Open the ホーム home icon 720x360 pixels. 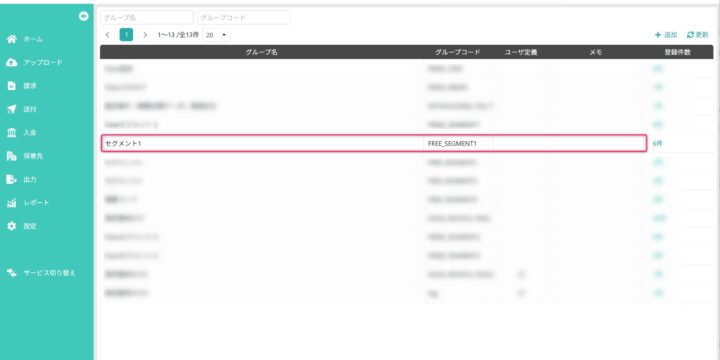(x=12, y=39)
